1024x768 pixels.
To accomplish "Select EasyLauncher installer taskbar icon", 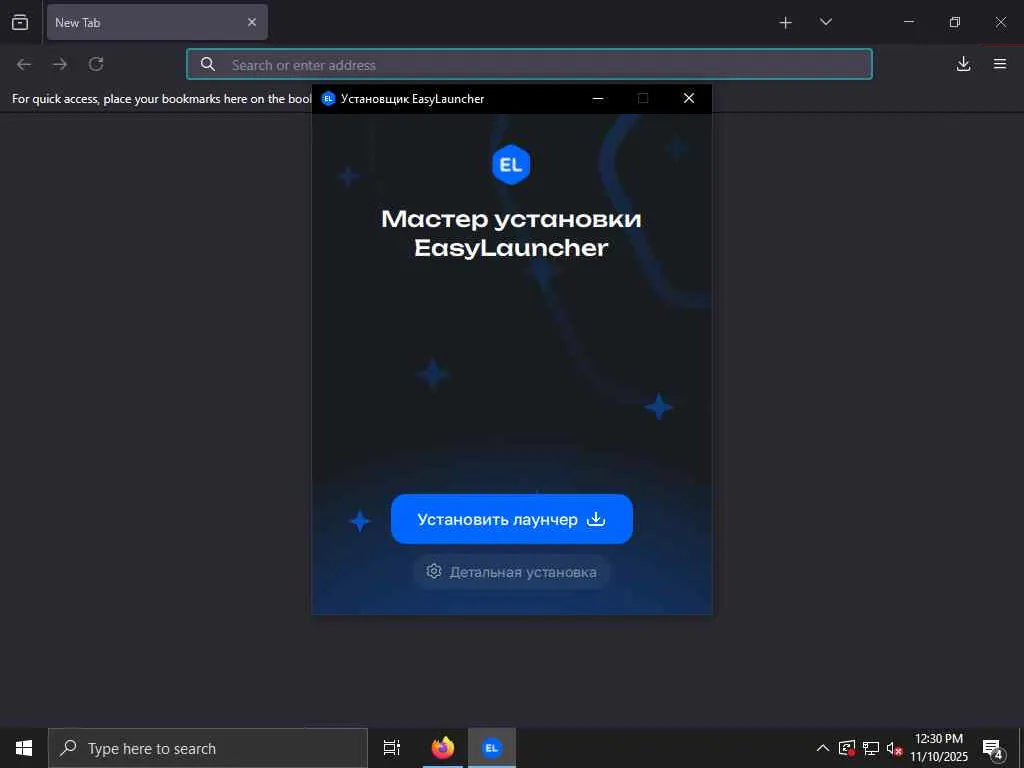I will [492, 748].
